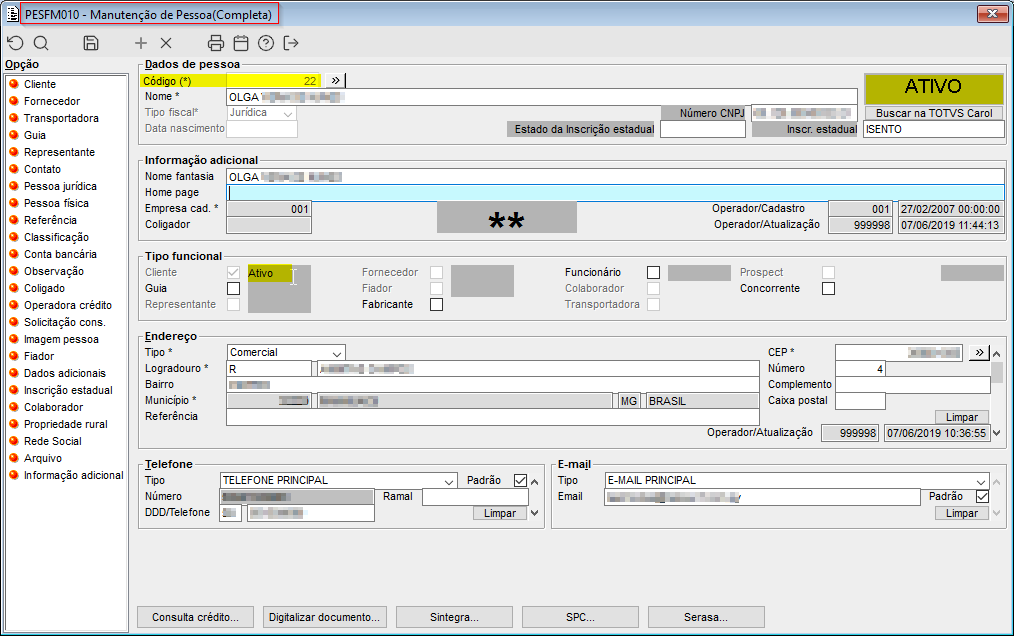Viewport: 1014px width, 636px height.
Task: Click the calendar toolbar icon
Action: pos(241,43)
